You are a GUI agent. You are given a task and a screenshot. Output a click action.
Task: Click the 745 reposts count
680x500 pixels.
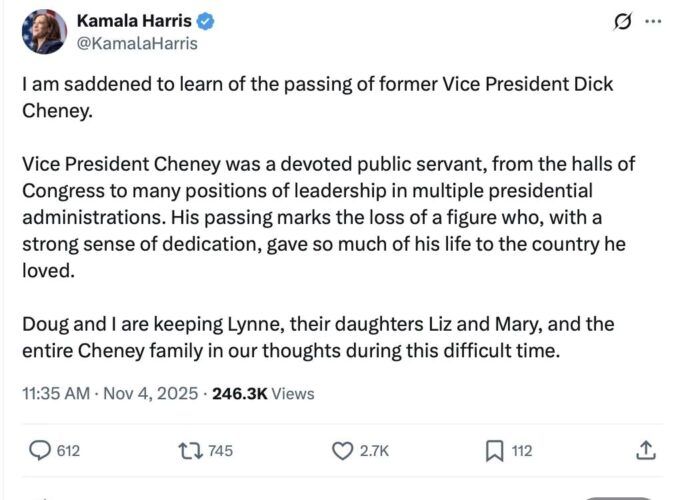click(x=220, y=452)
